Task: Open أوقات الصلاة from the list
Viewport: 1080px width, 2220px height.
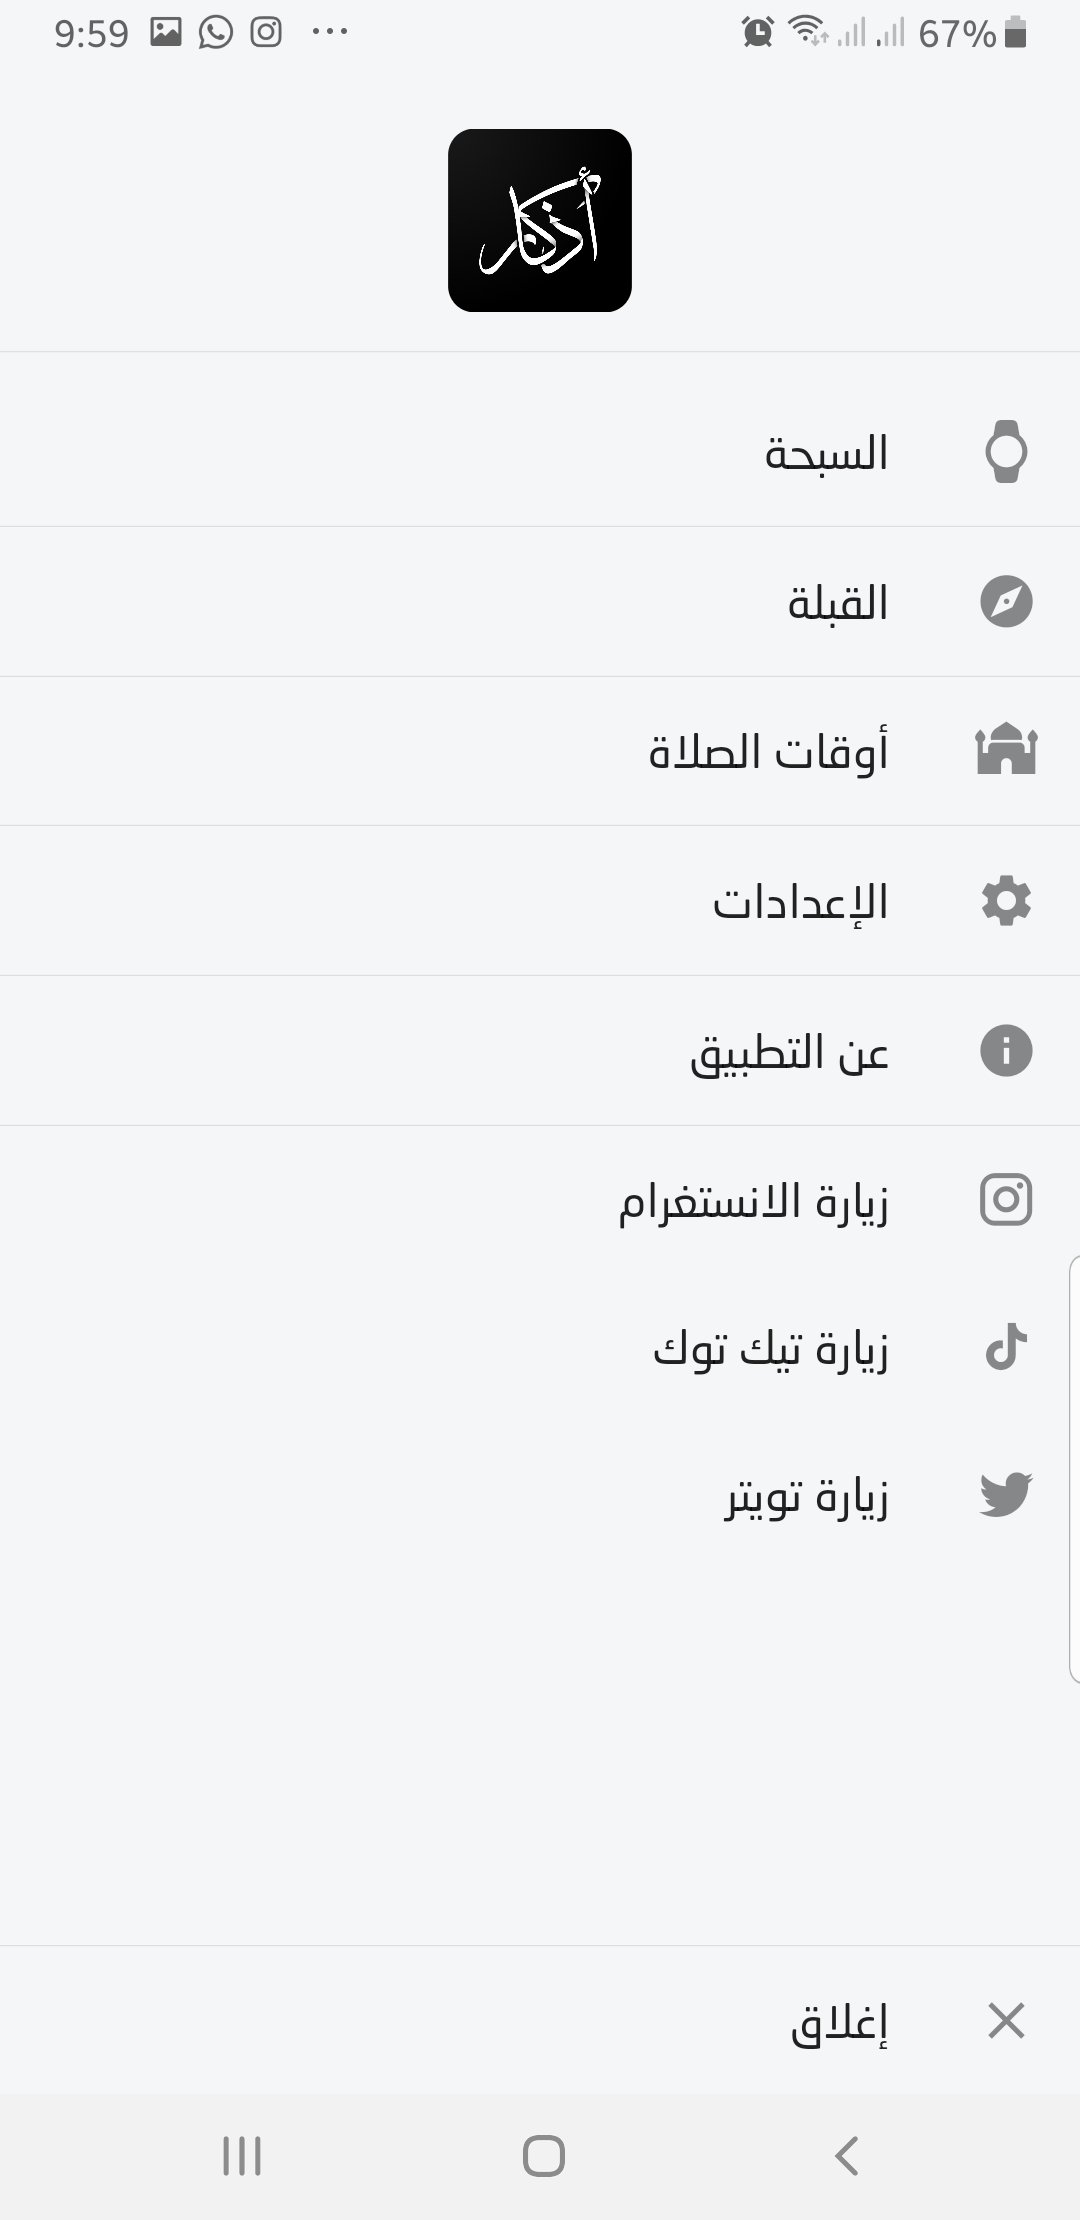Action: pos(770,752)
